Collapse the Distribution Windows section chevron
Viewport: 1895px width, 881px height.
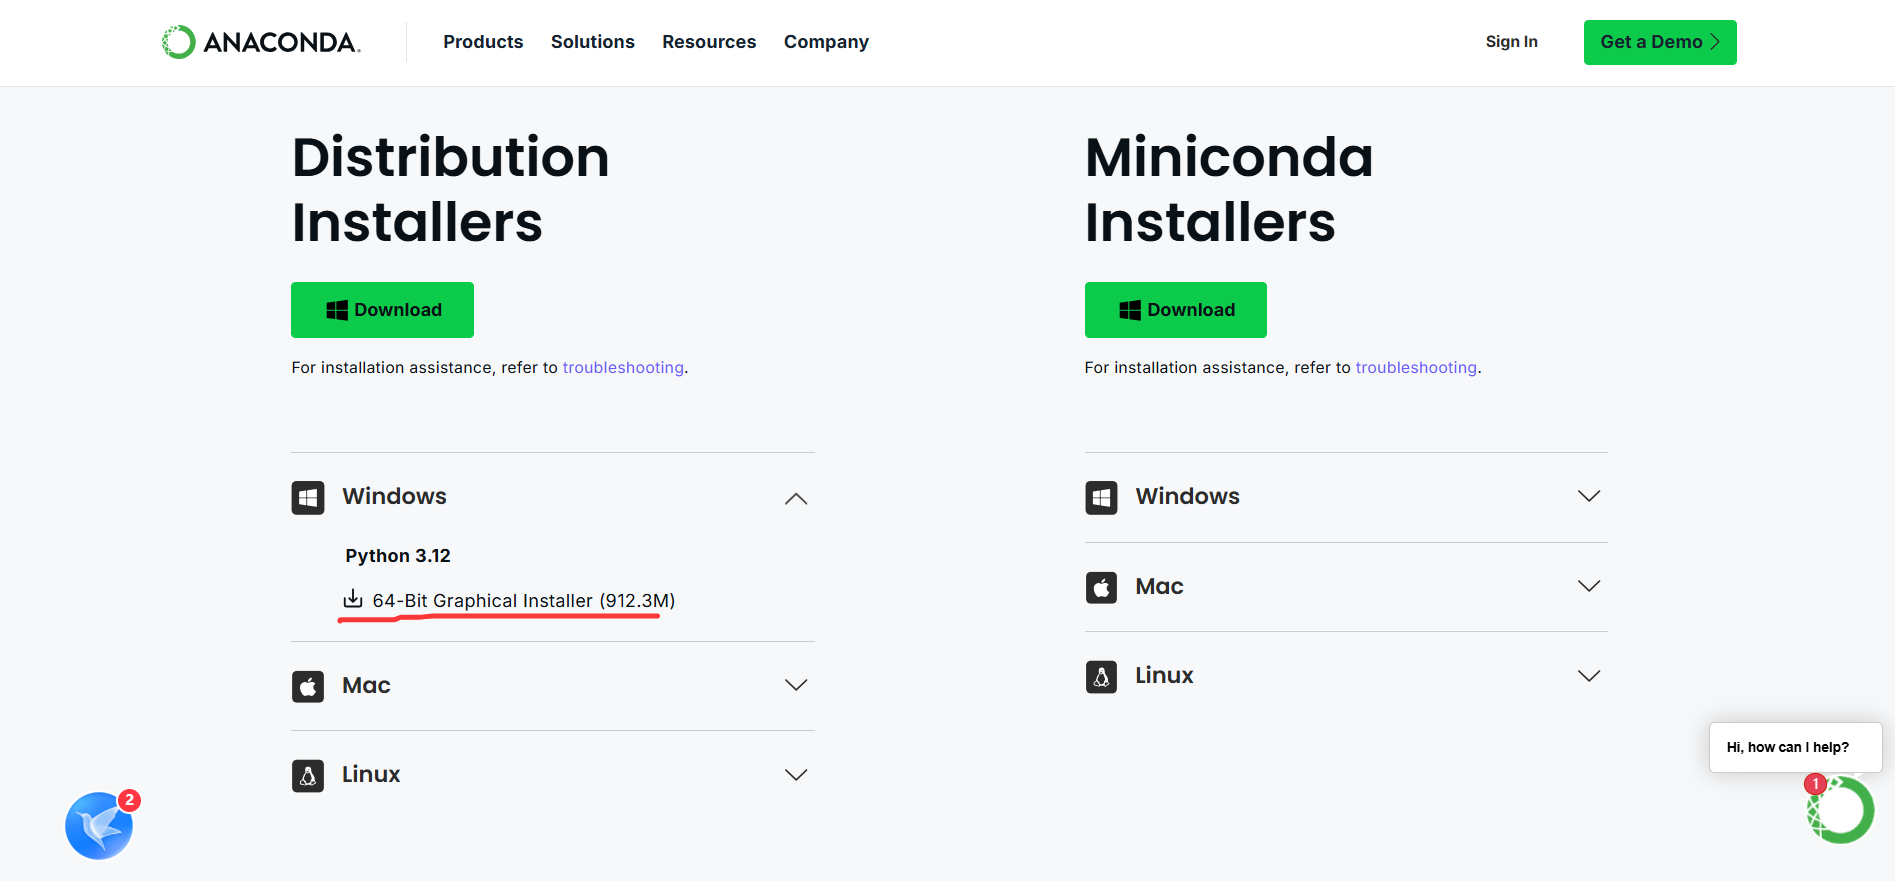coord(796,498)
